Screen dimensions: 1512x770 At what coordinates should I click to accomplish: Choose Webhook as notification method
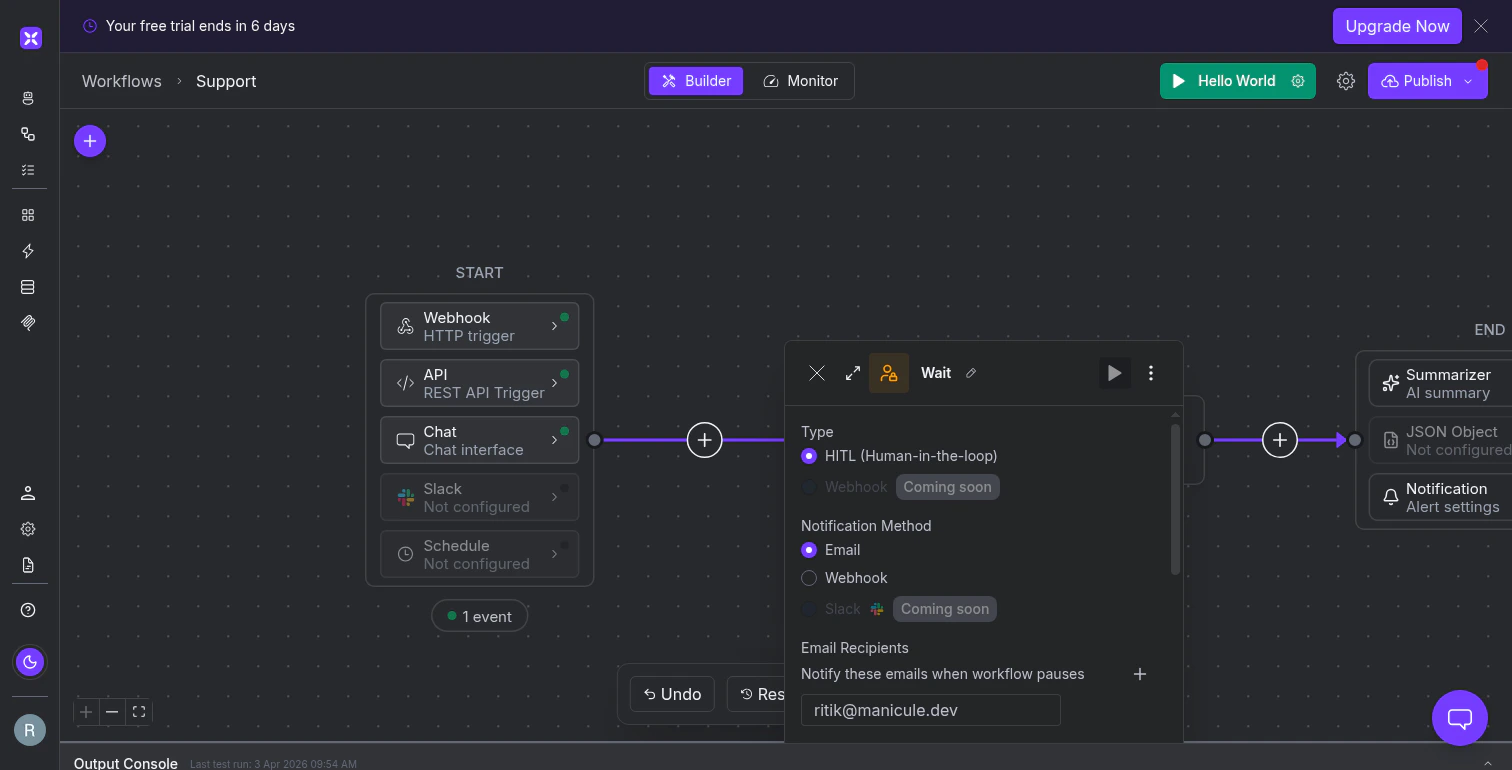[808, 578]
